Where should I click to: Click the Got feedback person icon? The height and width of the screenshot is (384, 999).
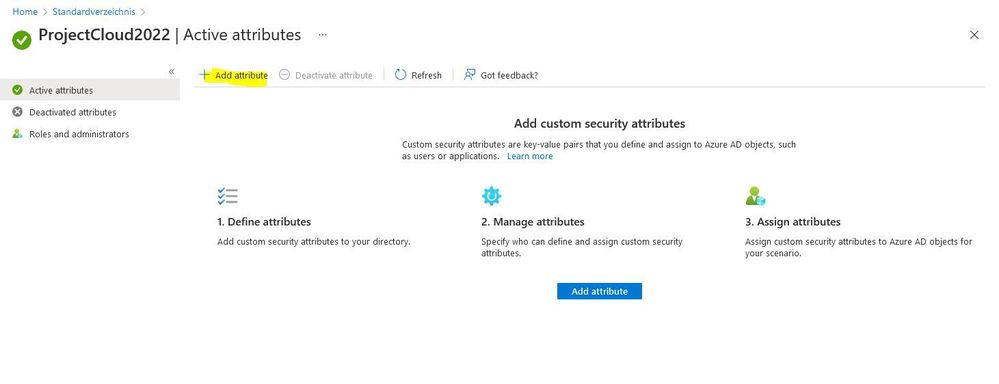click(470, 75)
